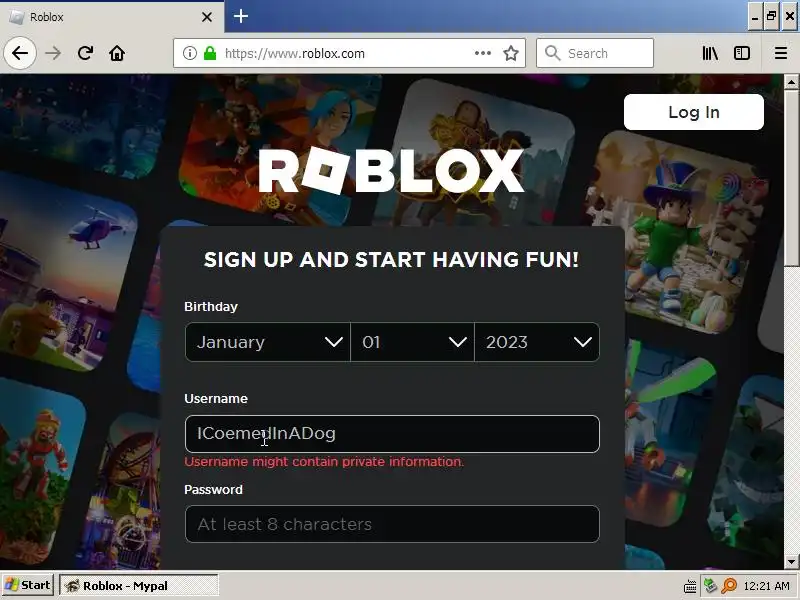Image resolution: width=800 pixels, height=600 pixels.
Task: Click the tray on-screen keyboard icon
Action: point(690,586)
